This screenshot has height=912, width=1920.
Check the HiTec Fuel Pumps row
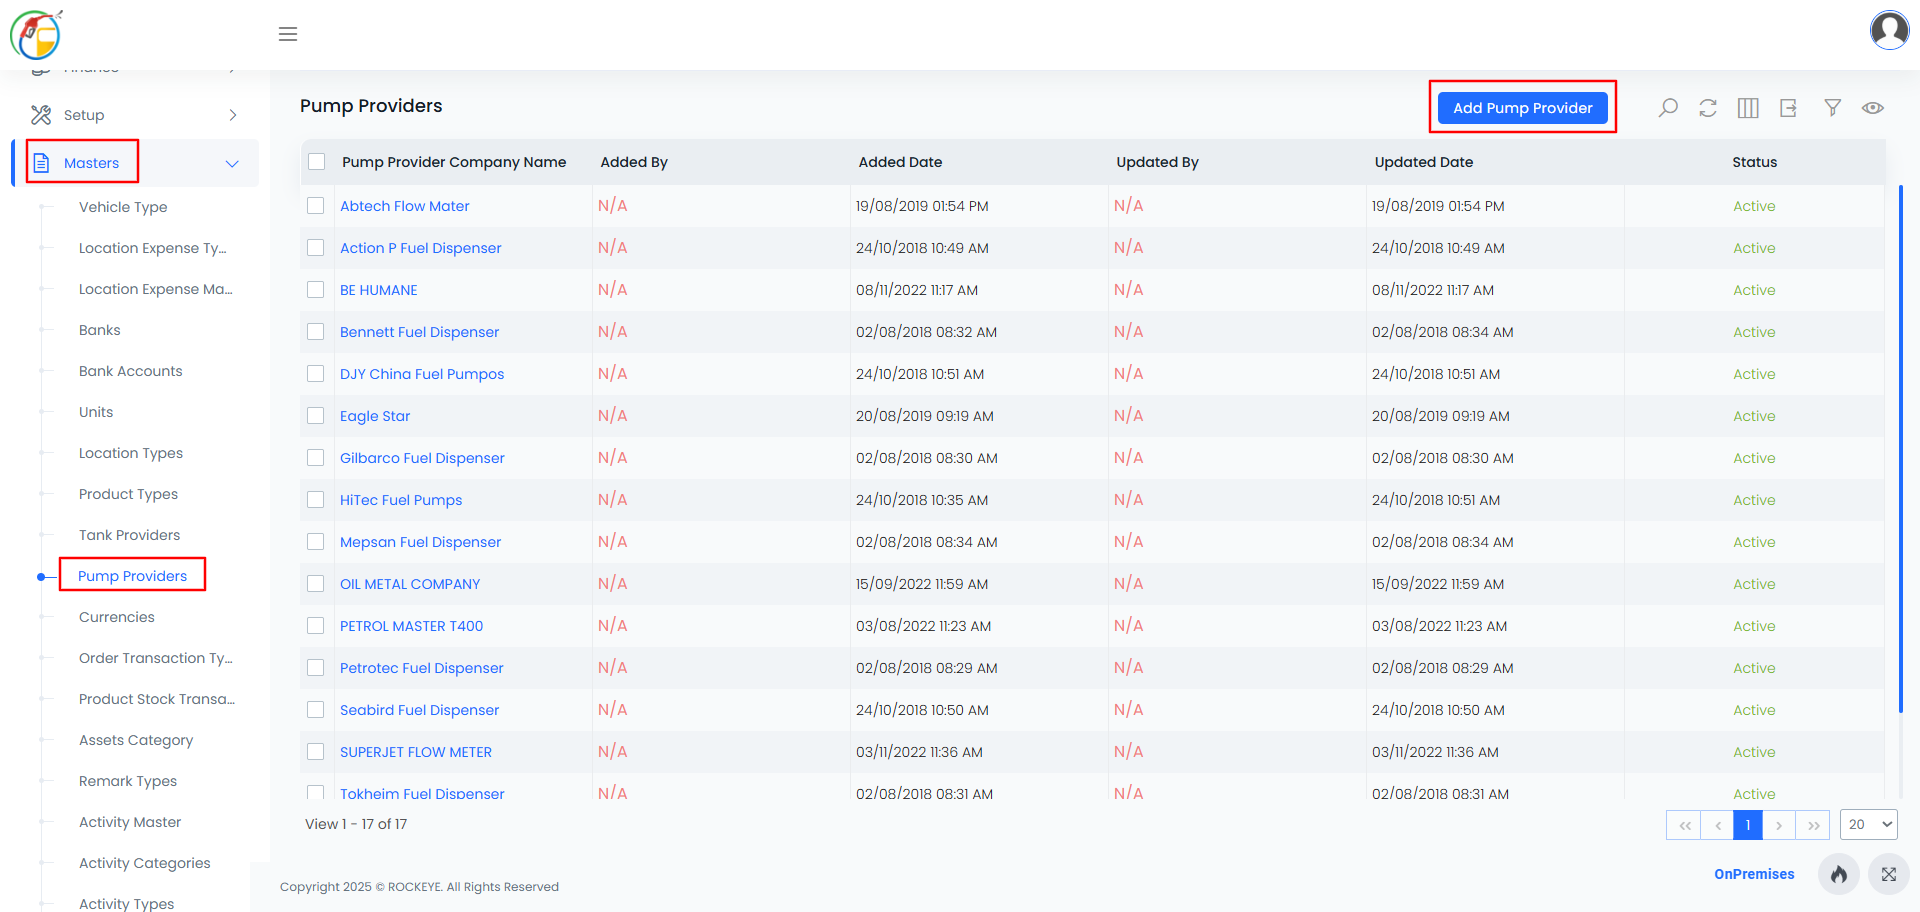[x=316, y=500]
